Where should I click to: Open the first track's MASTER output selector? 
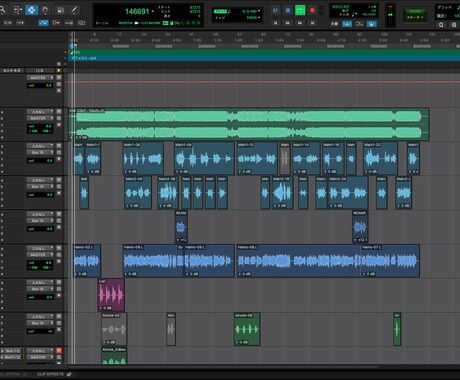pos(40,78)
